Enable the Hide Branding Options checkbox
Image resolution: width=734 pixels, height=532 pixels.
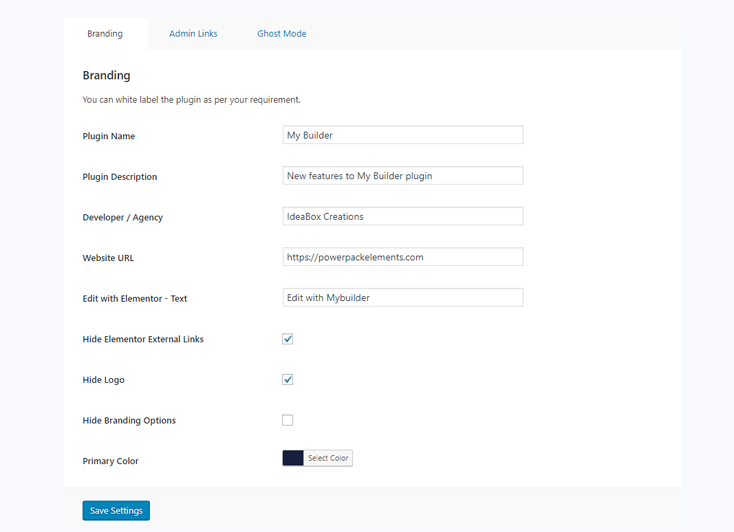coord(287,420)
